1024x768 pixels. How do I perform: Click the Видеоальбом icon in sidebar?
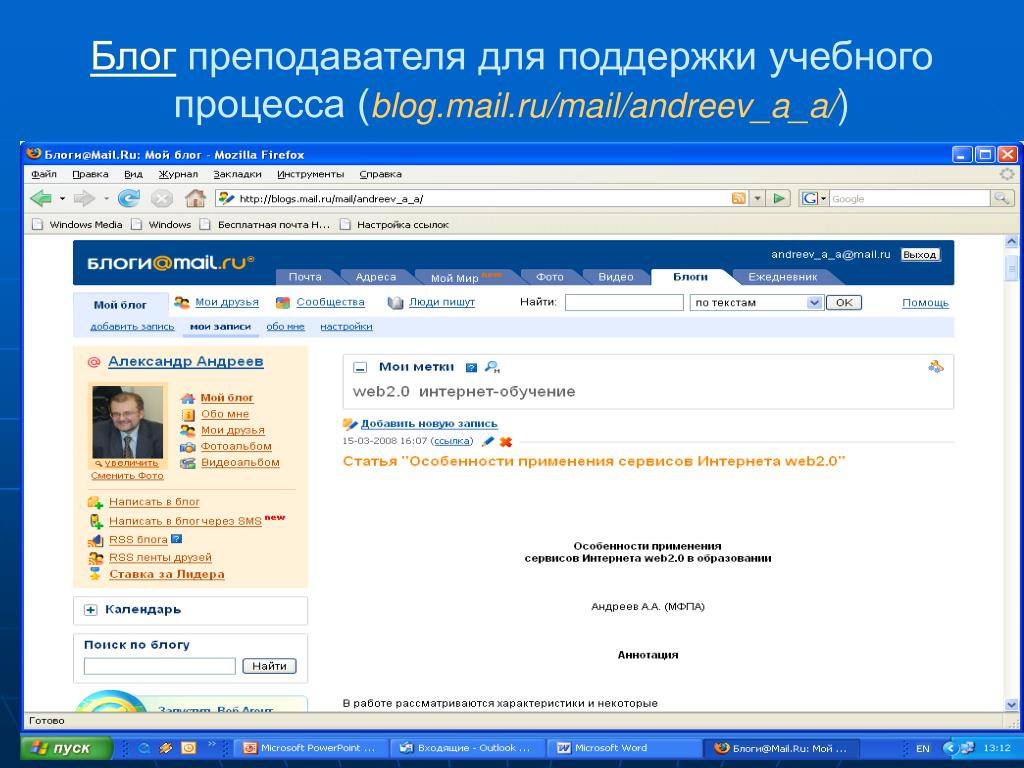tap(187, 463)
